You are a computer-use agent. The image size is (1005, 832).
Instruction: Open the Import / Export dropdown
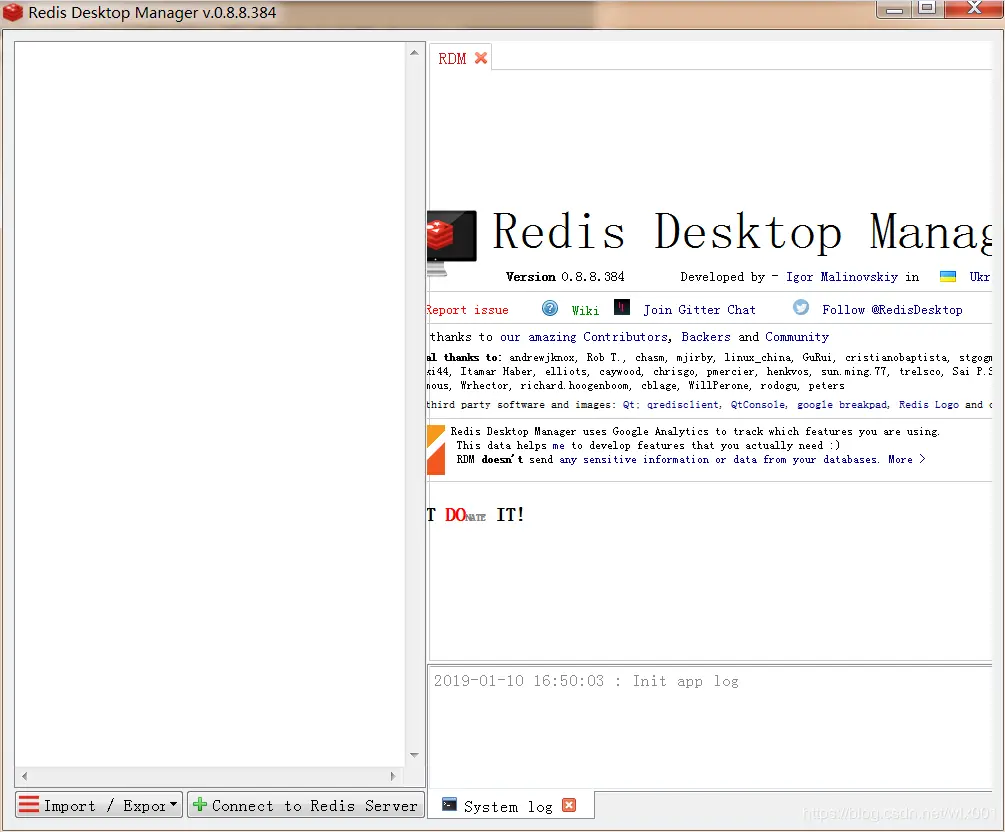tap(99, 805)
